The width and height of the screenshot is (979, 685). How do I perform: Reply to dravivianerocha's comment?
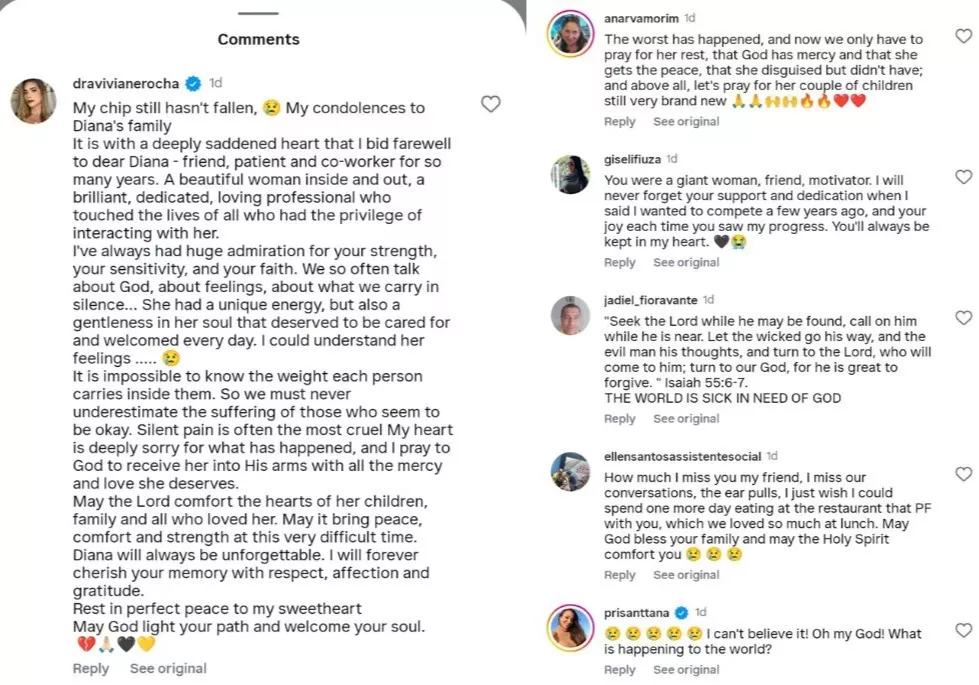click(x=91, y=668)
